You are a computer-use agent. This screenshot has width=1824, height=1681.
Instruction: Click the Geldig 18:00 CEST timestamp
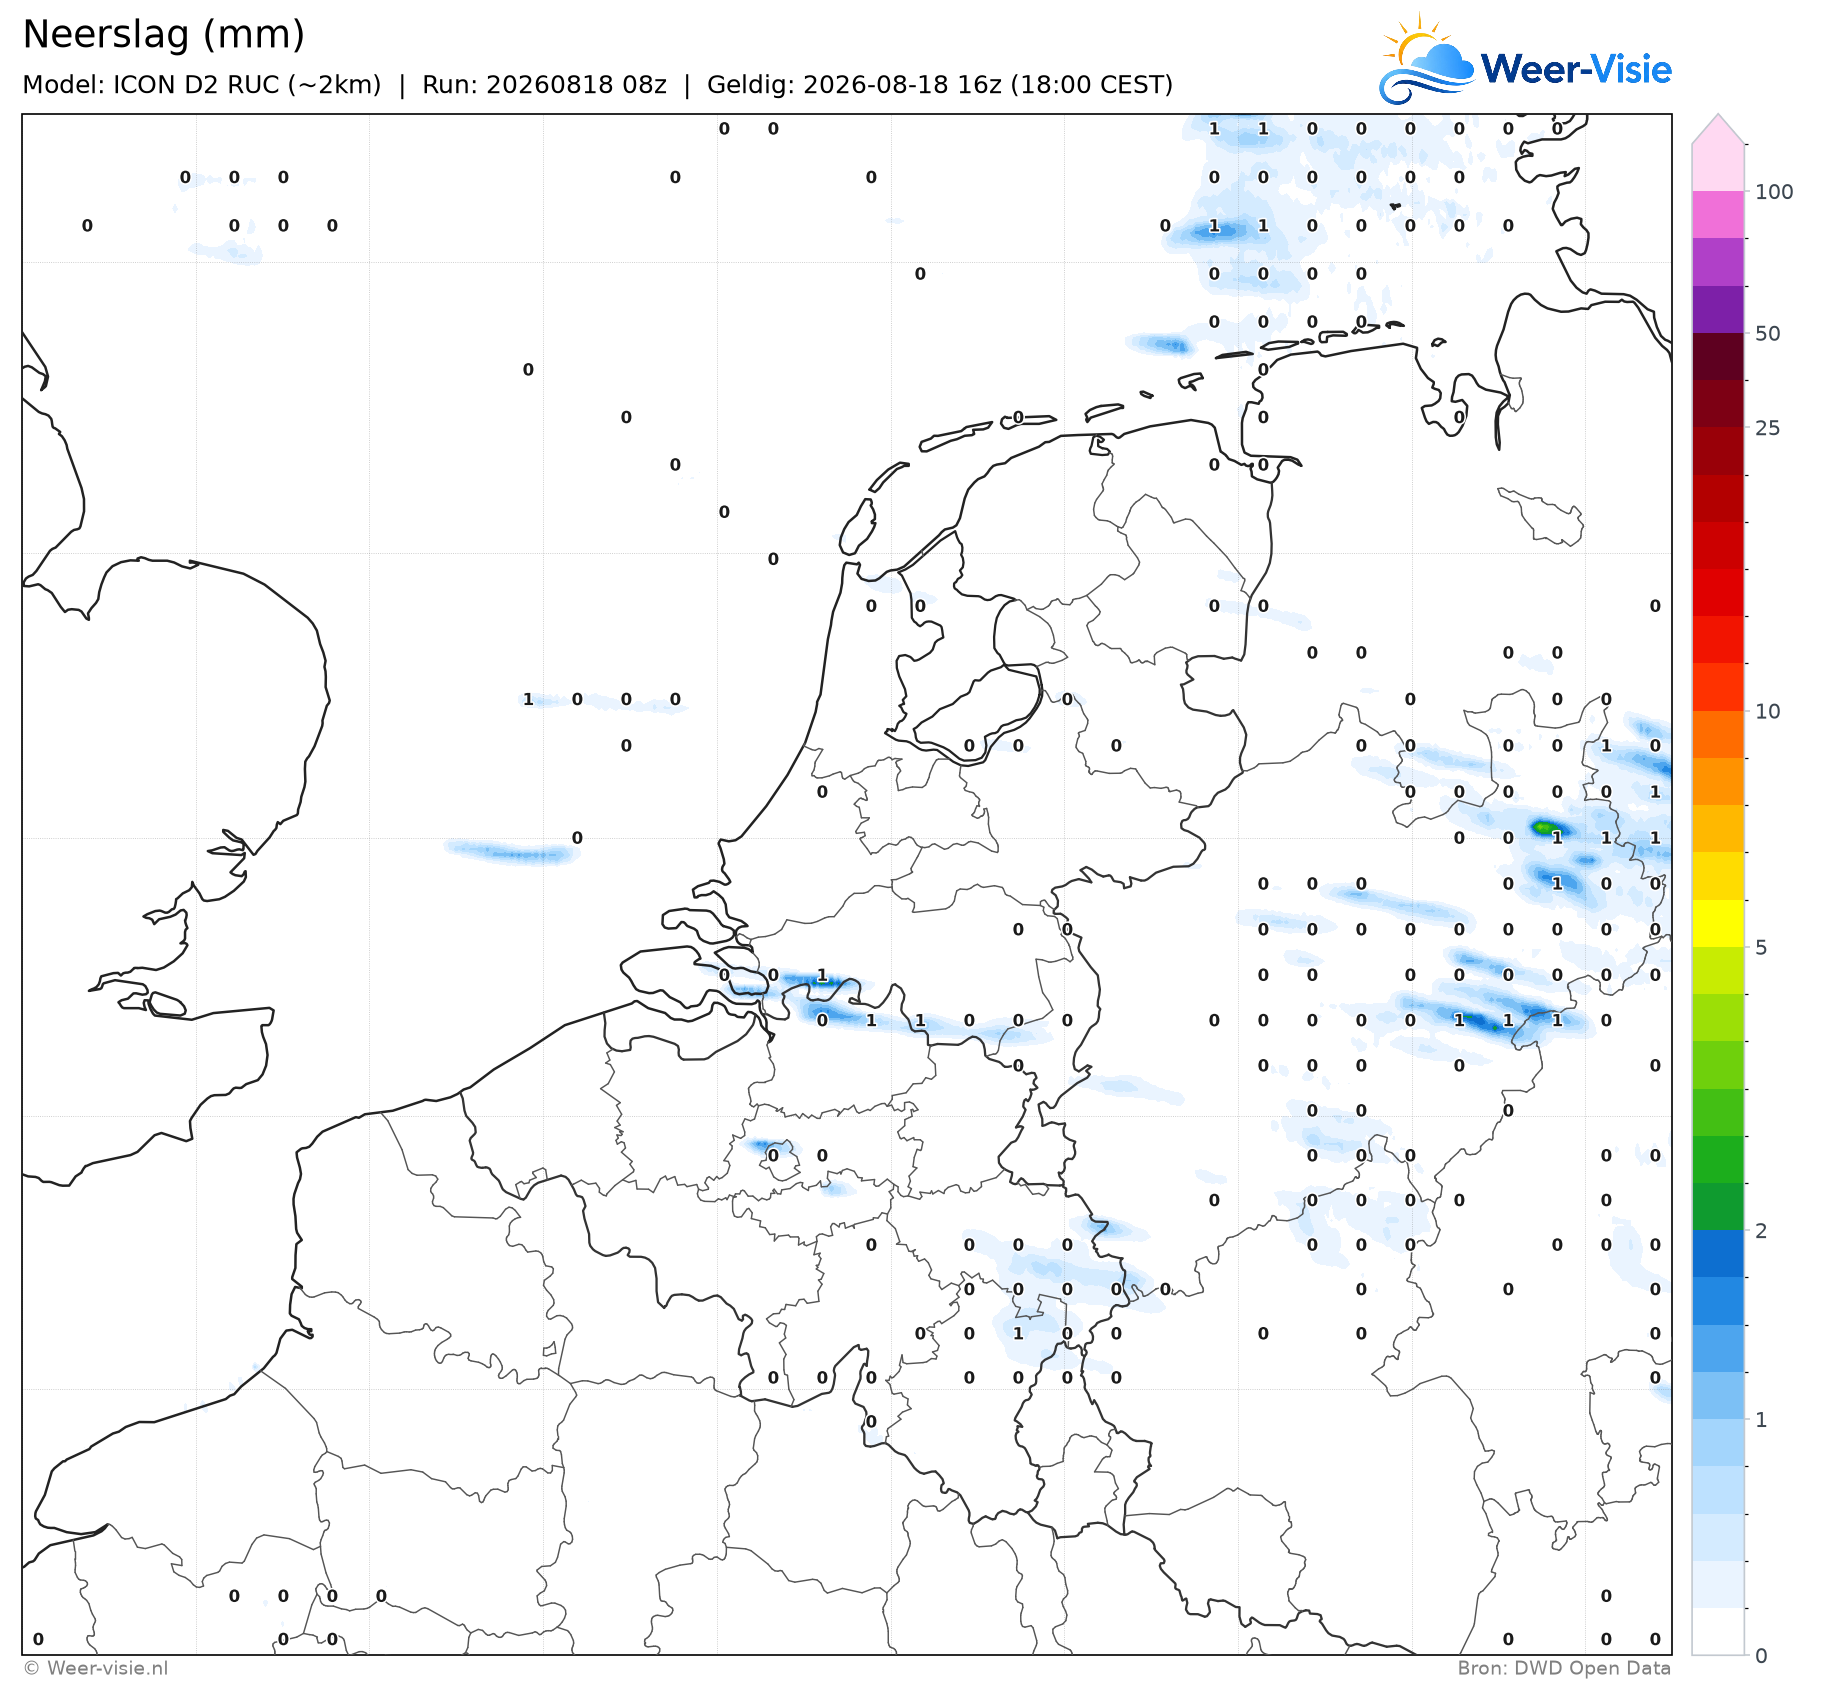click(940, 85)
